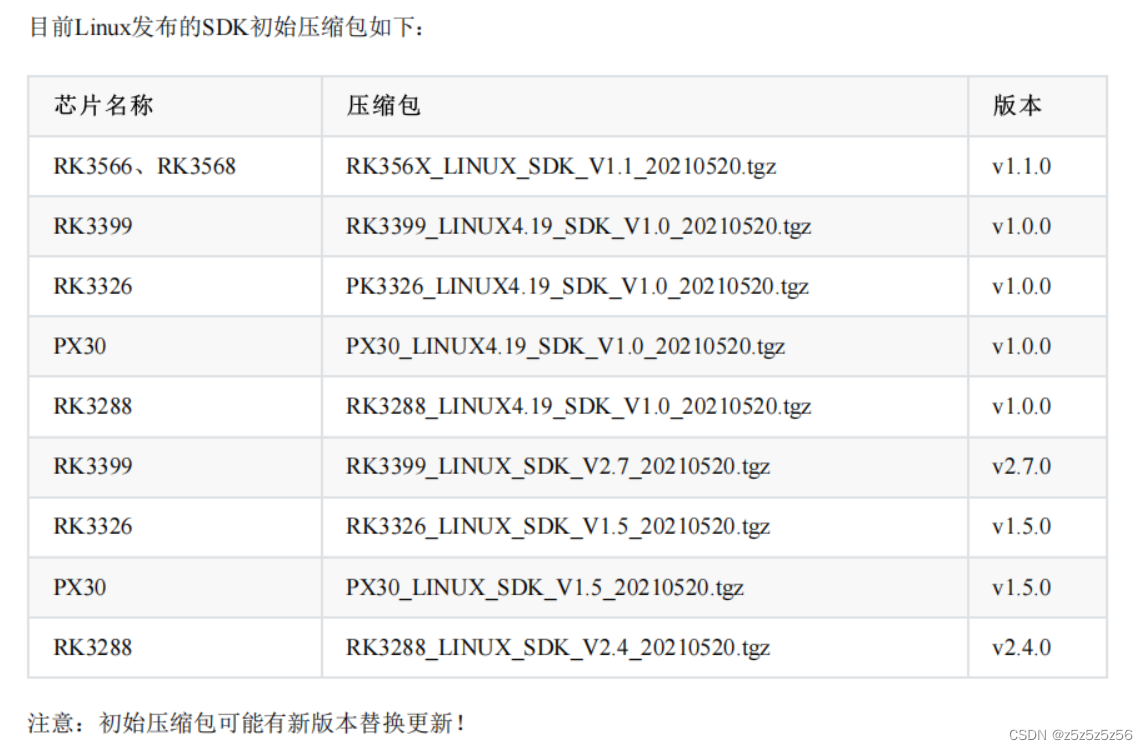
Task: Select RK3326_LINUX_SDK_V1.5_20210520.tgz package entry
Action: click(558, 526)
